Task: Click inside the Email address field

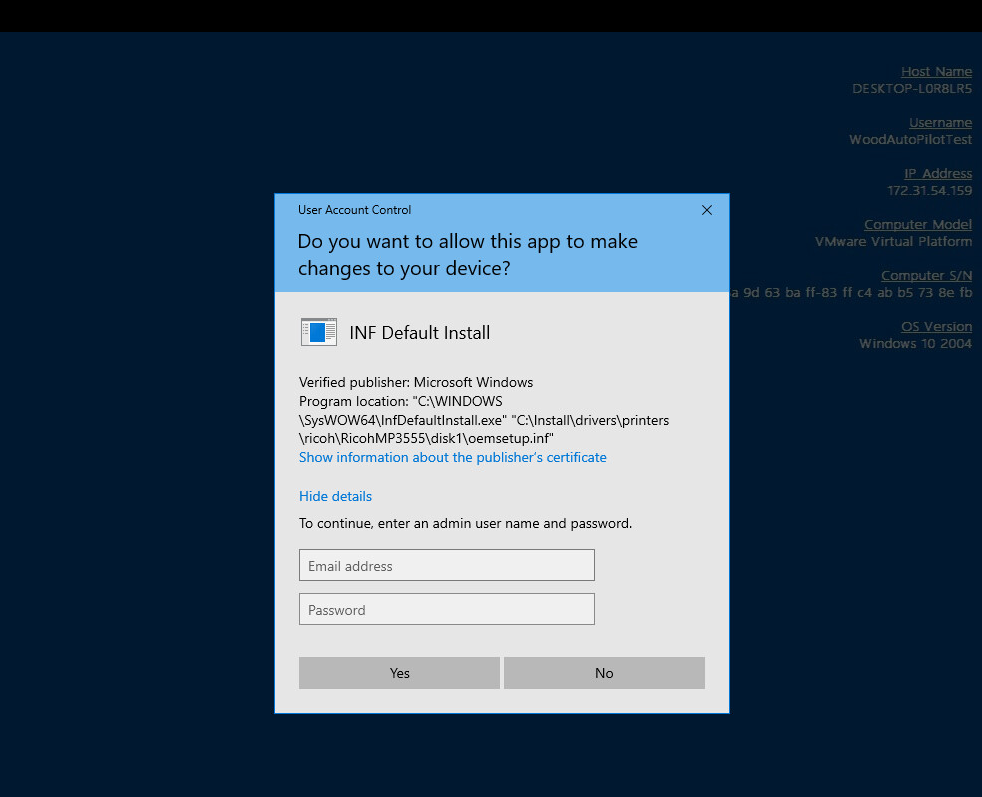Action: click(x=446, y=565)
